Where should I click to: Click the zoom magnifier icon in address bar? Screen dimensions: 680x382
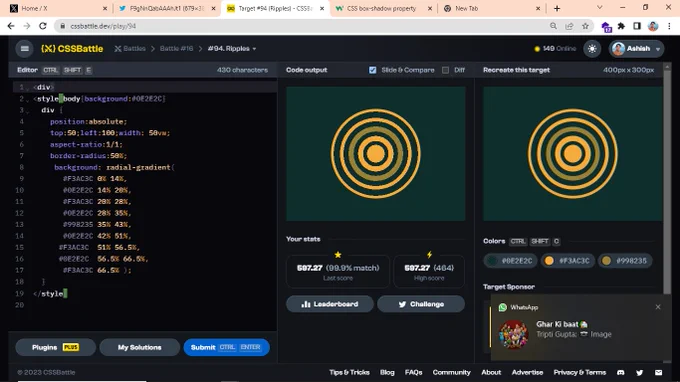tap(553, 26)
